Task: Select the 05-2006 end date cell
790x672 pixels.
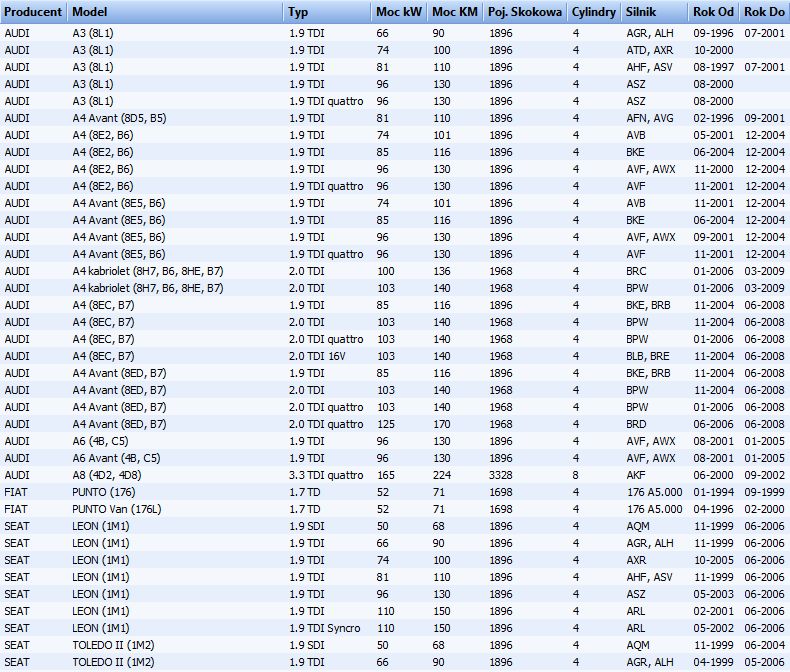Action: point(765,662)
